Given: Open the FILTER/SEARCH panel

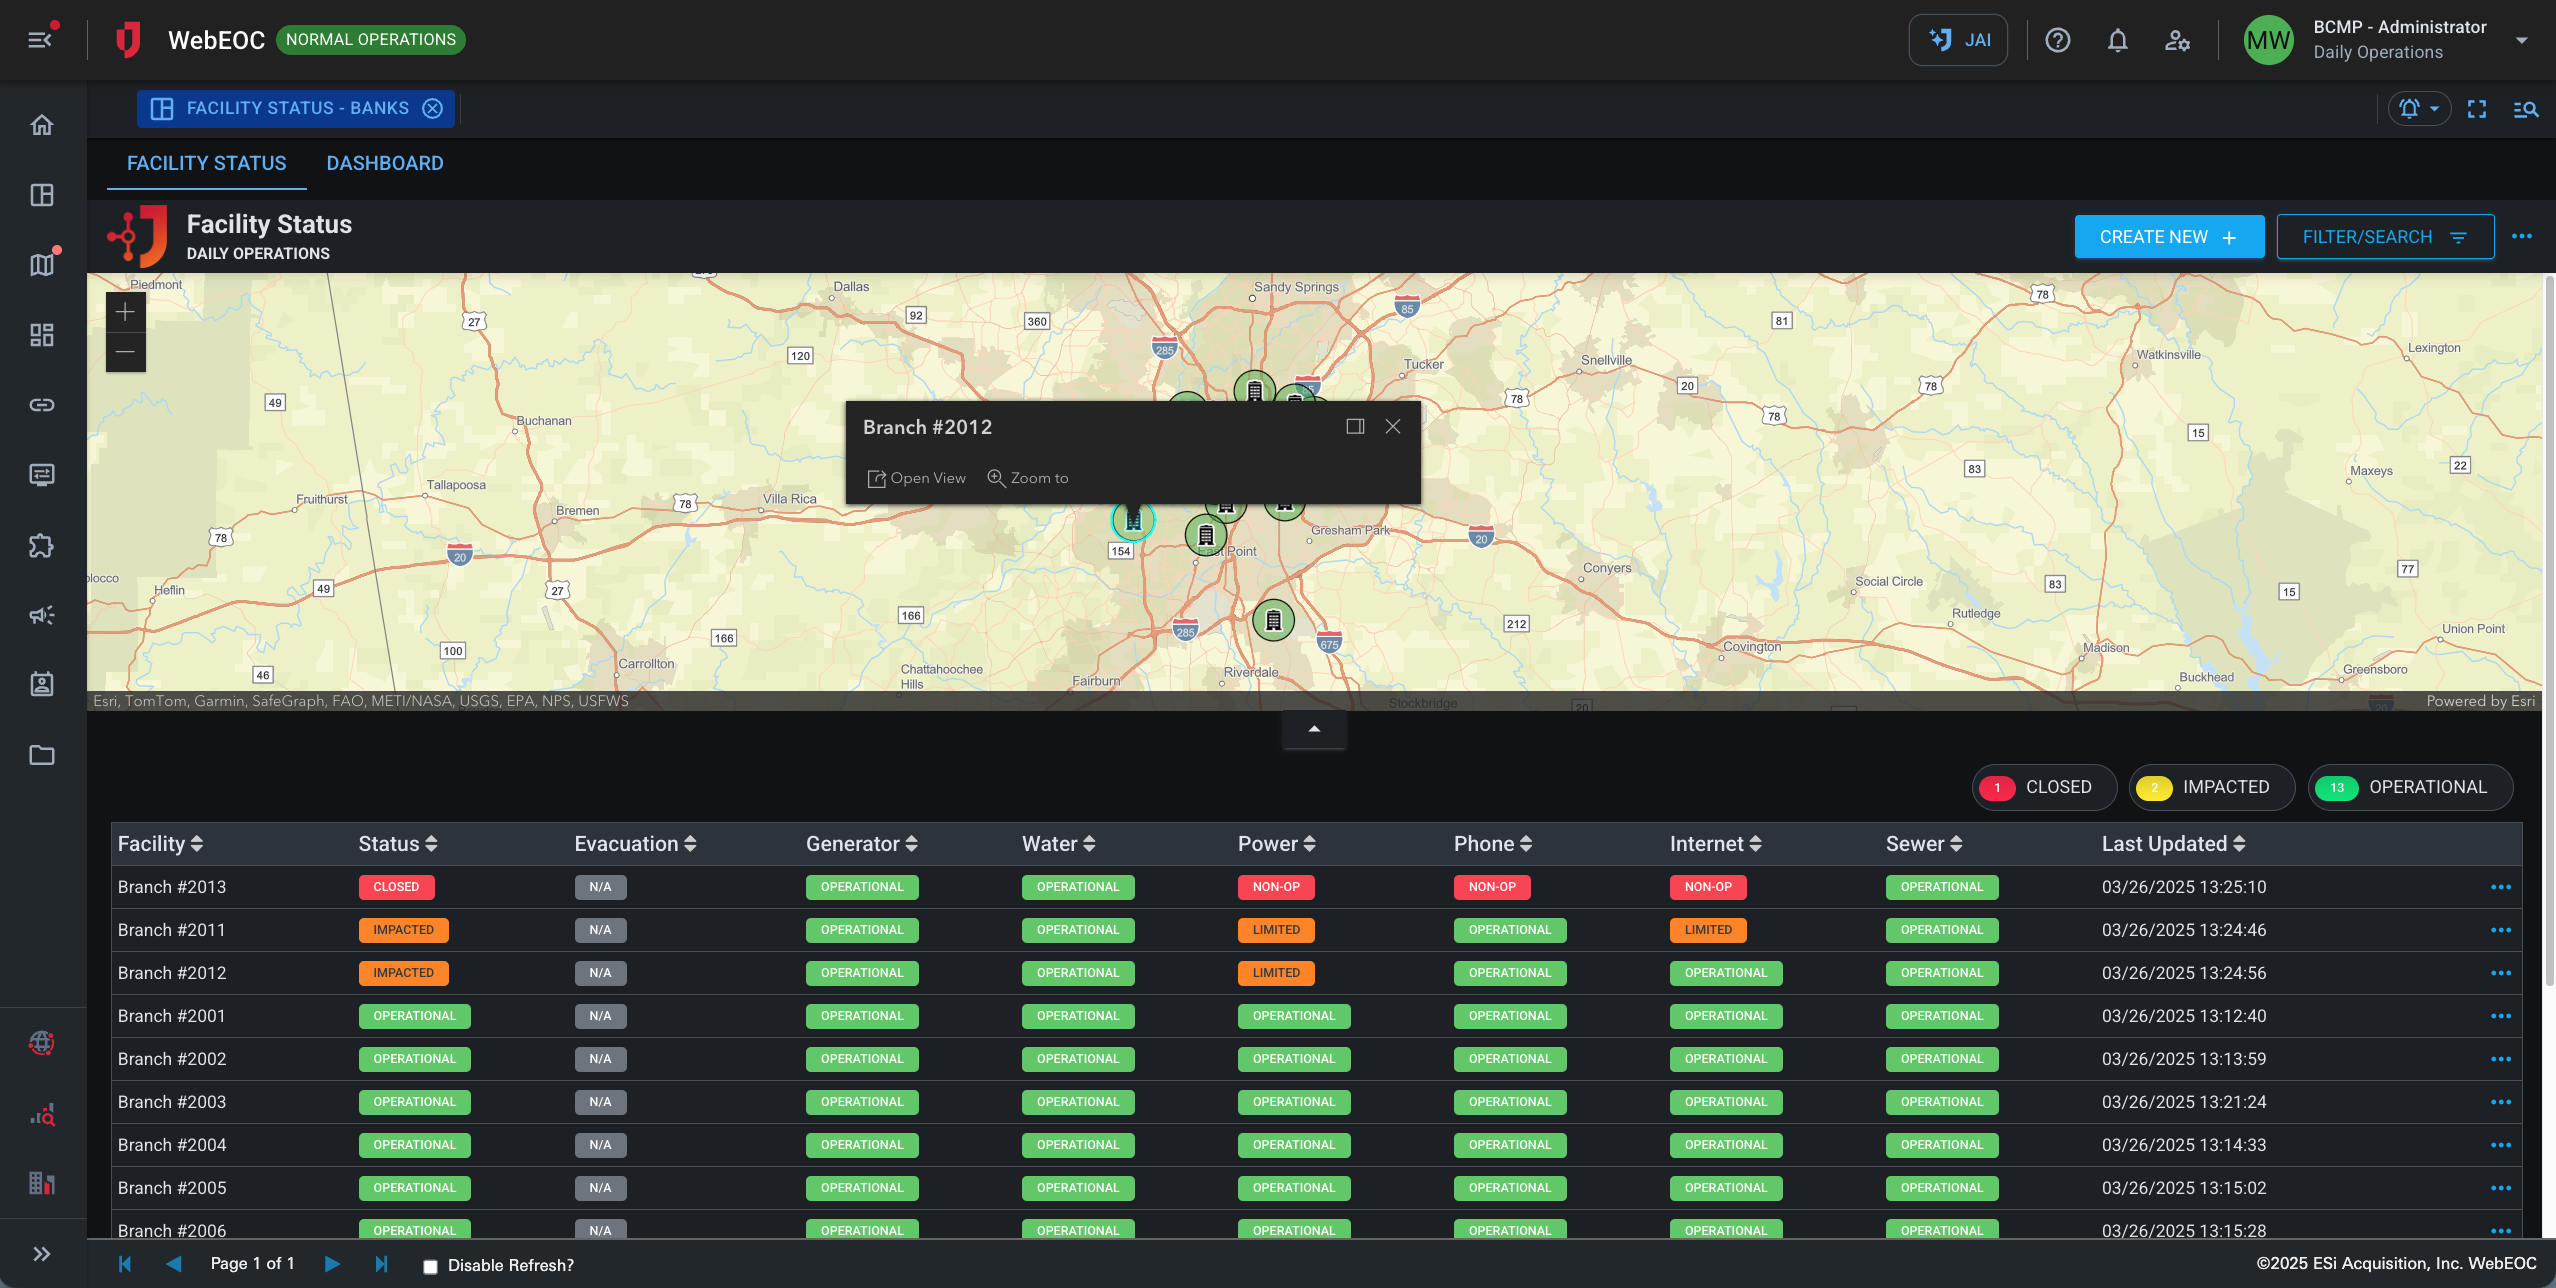Looking at the screenshot, I should click(2385, 237).
